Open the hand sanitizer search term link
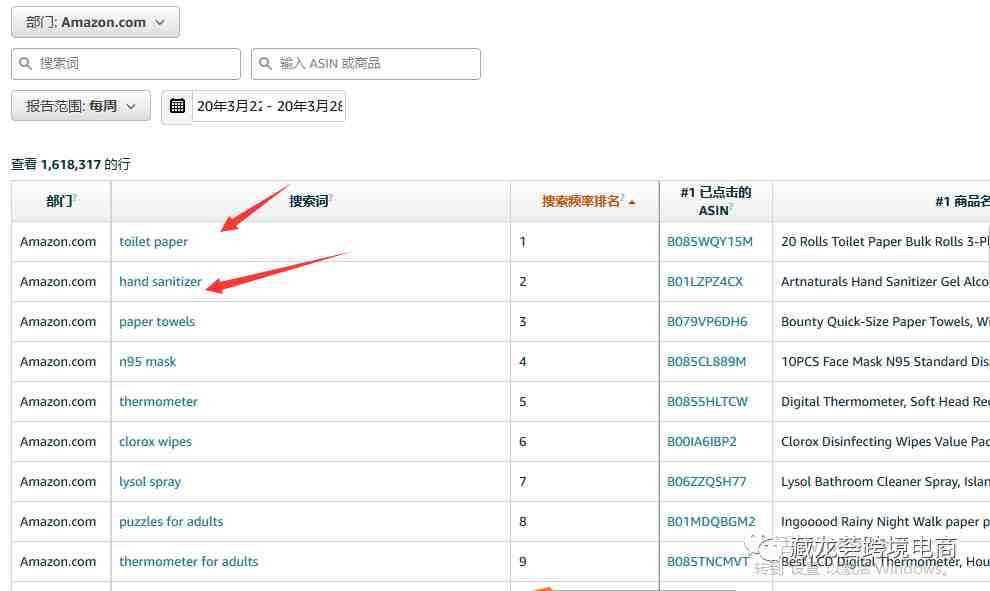 click(x=160, y=282)
